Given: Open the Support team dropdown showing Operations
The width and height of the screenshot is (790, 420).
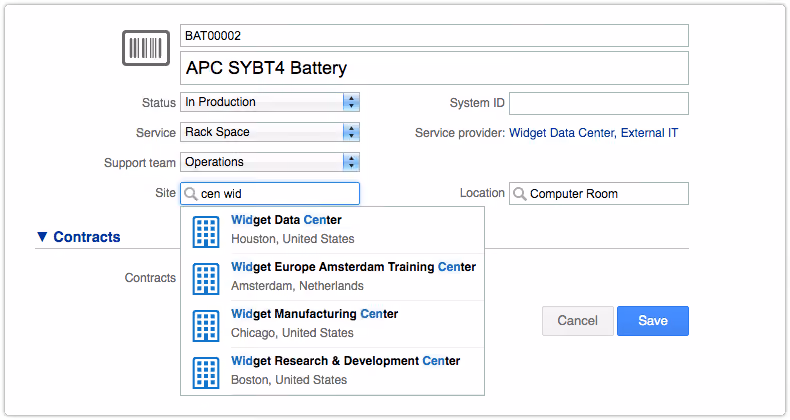Looking at the screenshot, I should point(270,162).
